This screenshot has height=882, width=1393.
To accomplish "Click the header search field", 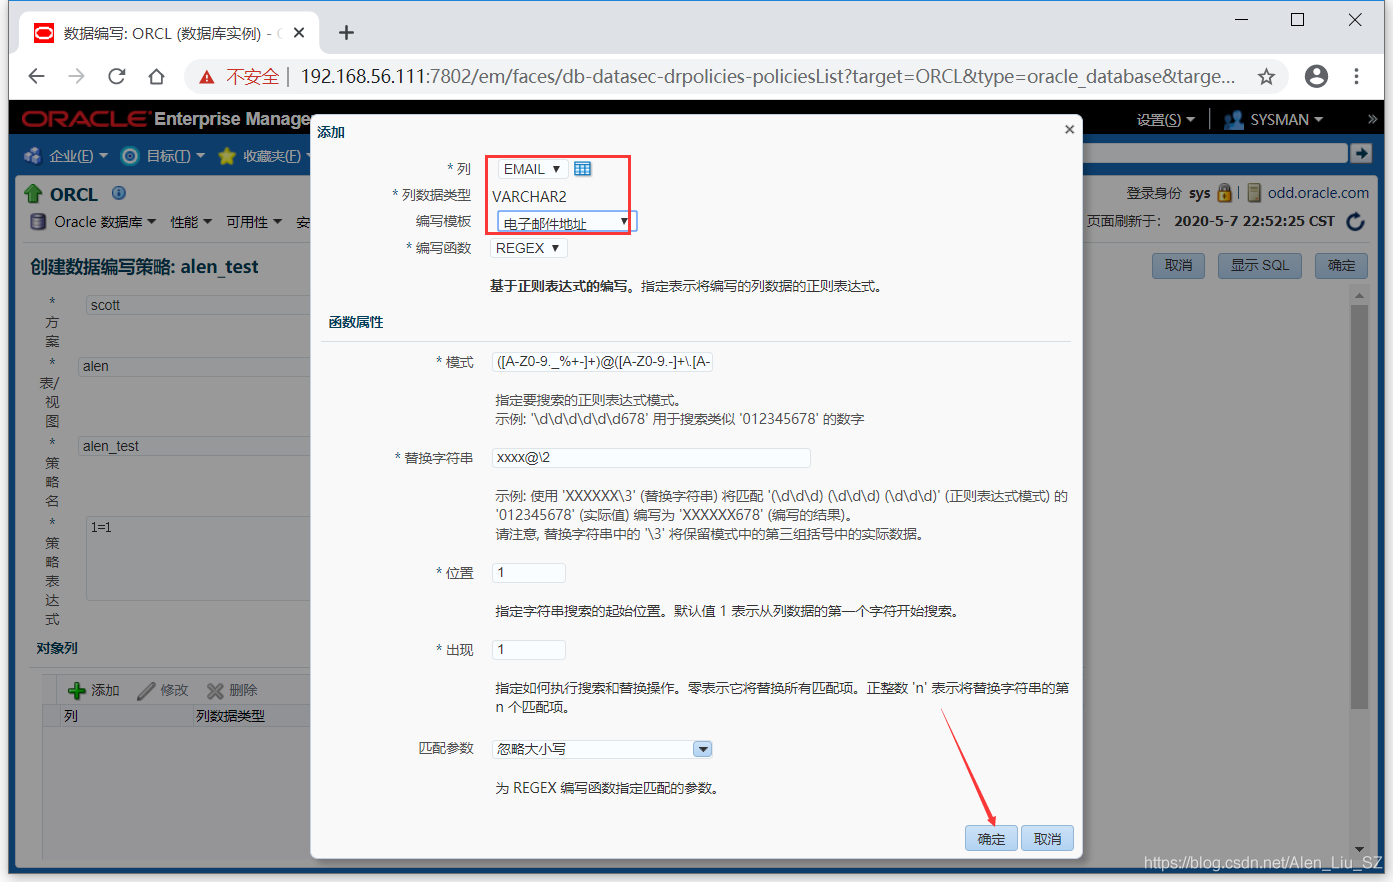I will (1215, 153).
